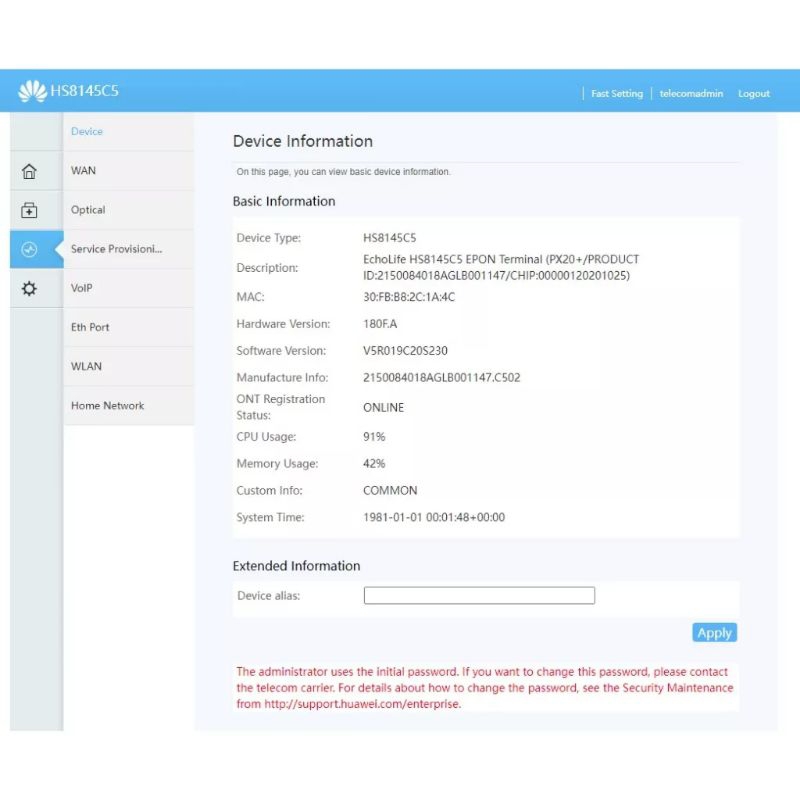Click the Huawei logo in header
Screen dimensions: 800x800
click(x=32, y=93)
